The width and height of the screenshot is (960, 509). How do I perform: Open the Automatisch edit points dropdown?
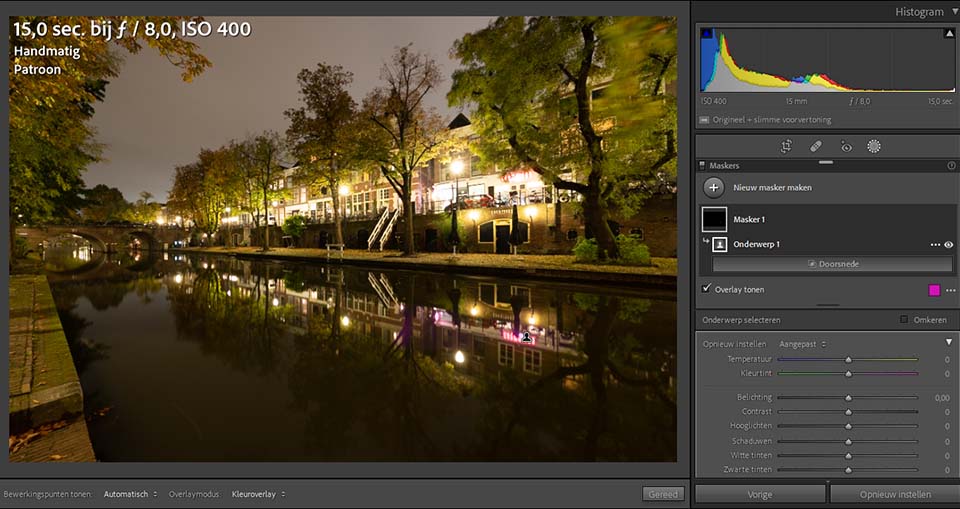coord(130,494)
